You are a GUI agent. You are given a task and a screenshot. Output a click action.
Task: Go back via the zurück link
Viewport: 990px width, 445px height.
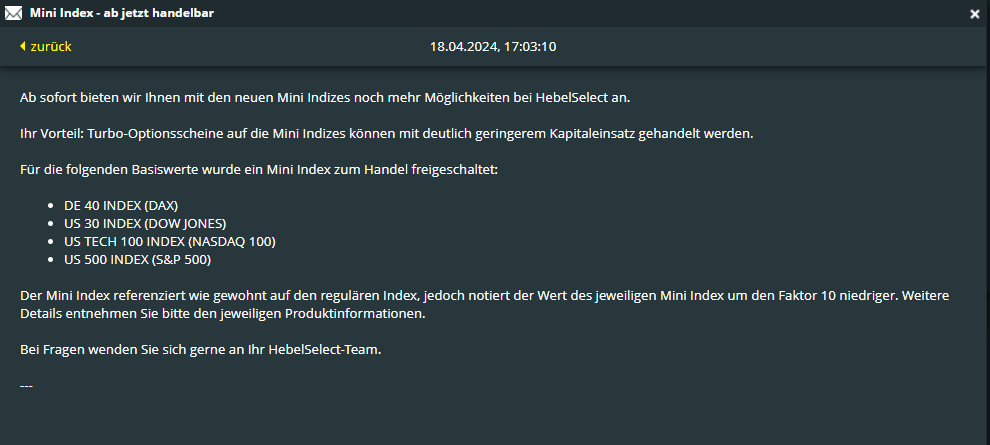[50, 47]
